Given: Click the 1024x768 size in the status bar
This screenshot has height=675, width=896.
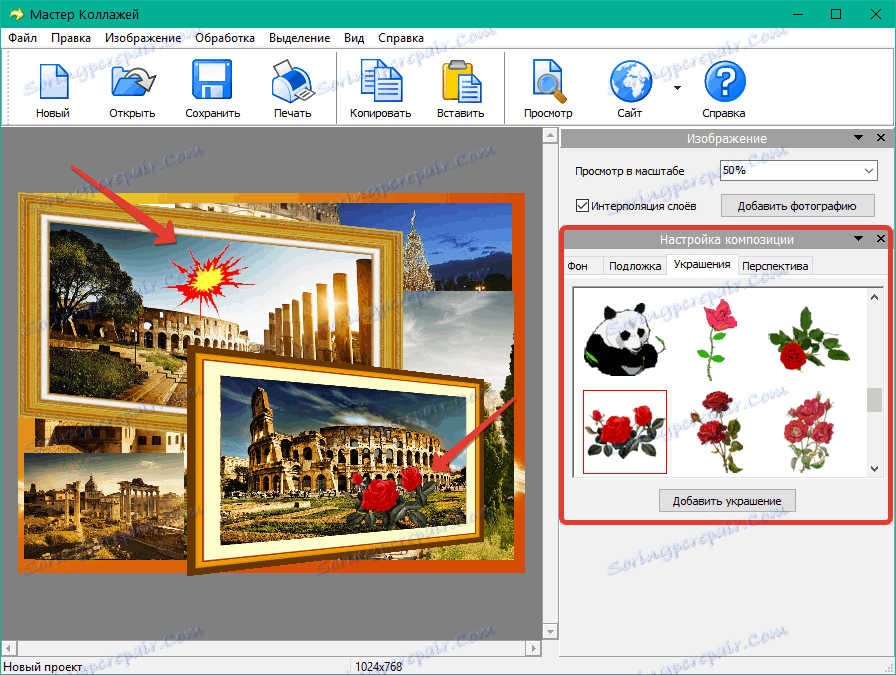Looking at the screenshot, I should [x=378, y=666].
